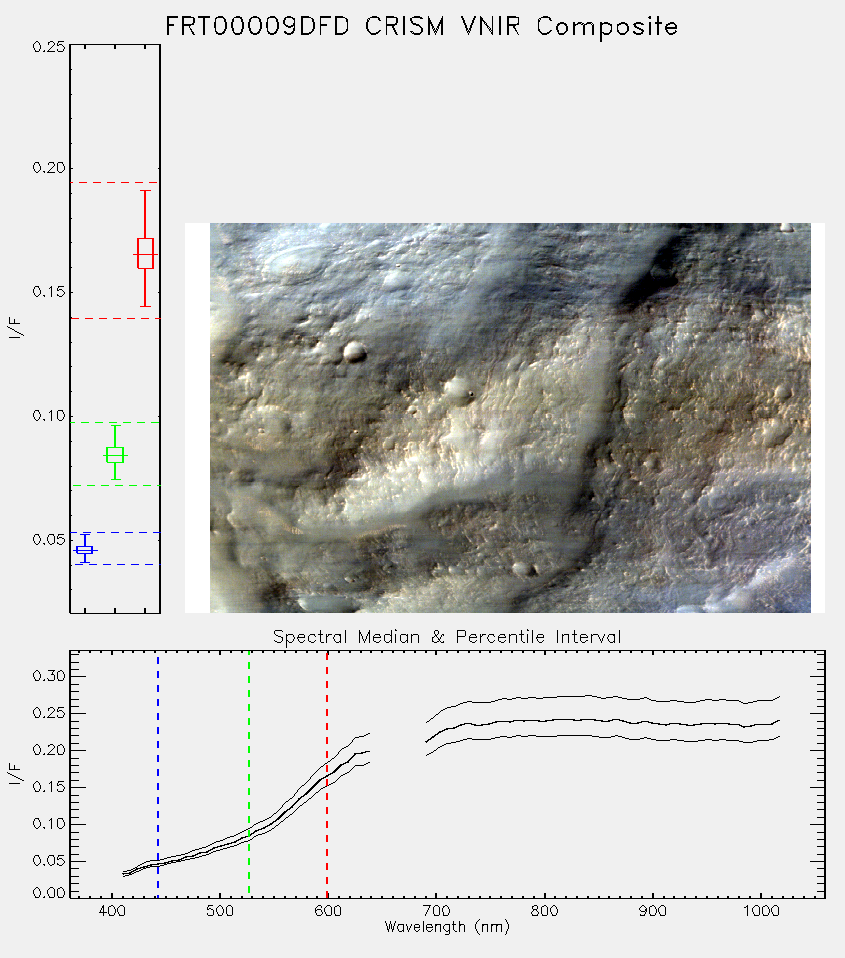Image resolution: width=845 pixels, height=958 pixels.
Task: Click the I/F label beside the spectral plot
Action: pos(16,775)
